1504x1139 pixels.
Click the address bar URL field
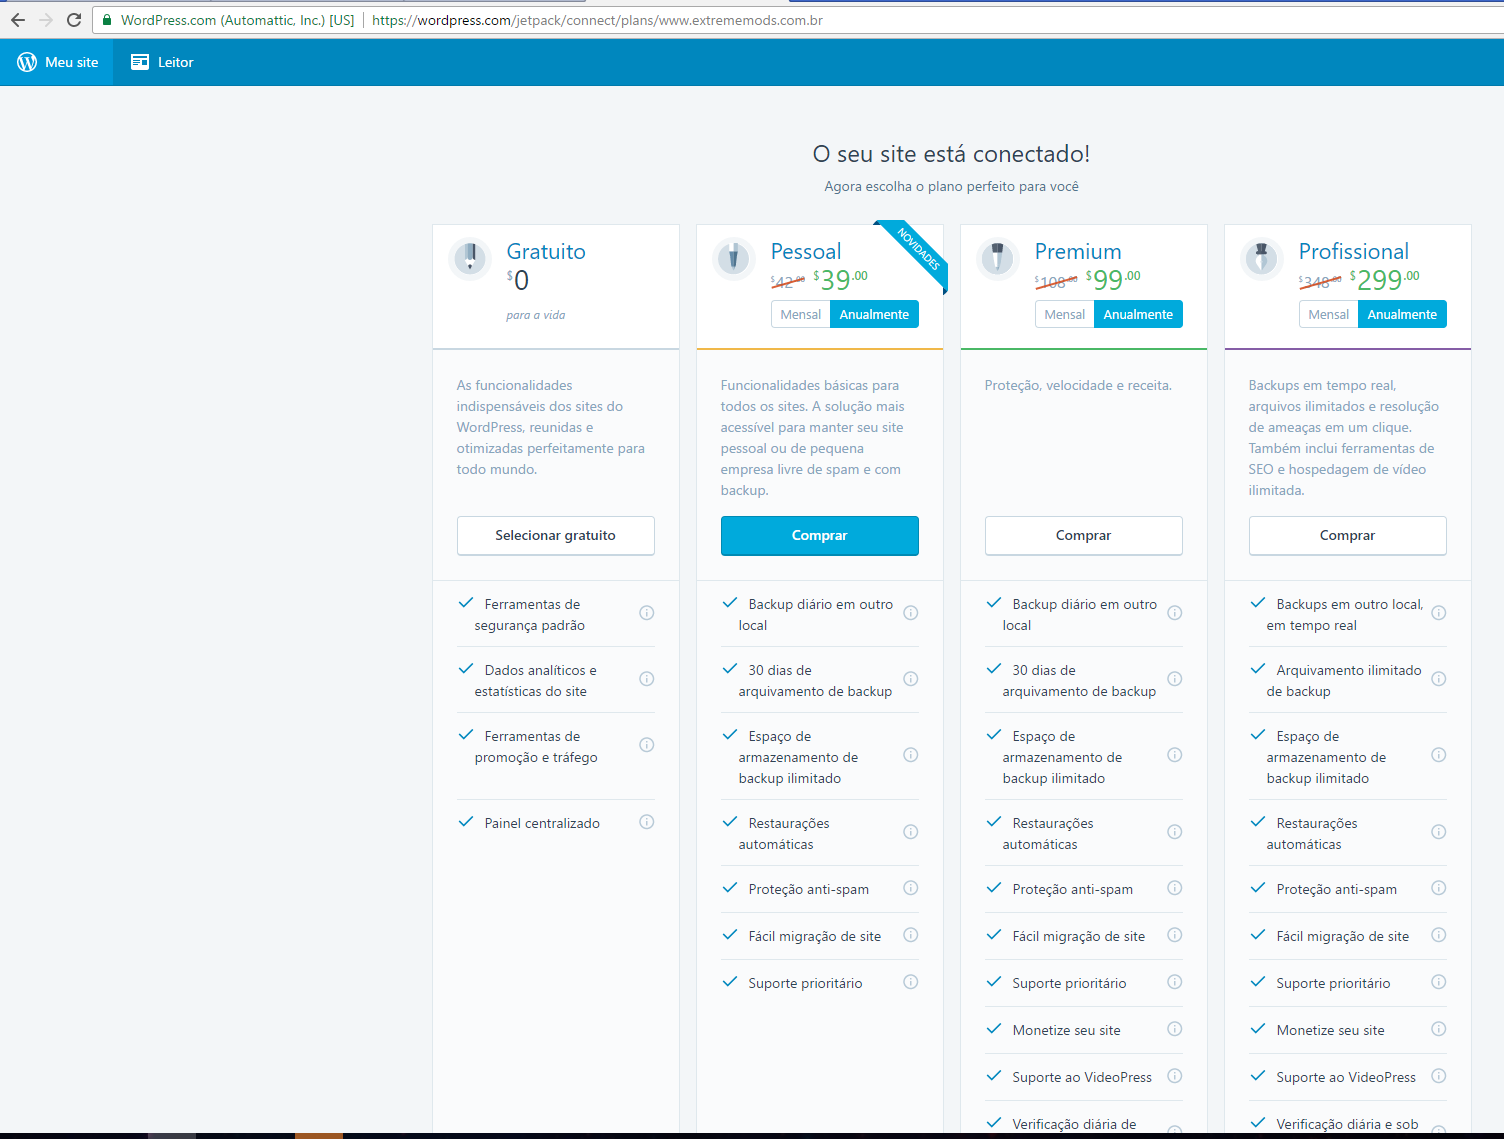pyautogui.click(x=800, y=20)
